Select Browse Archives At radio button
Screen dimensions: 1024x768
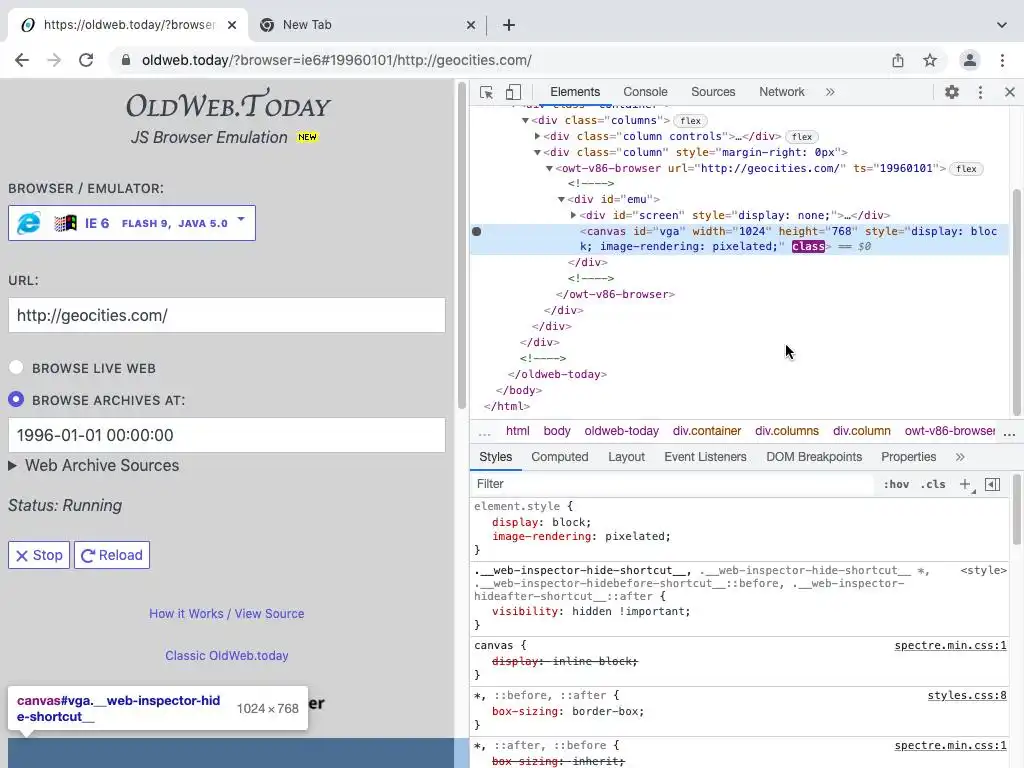[16, 399]
